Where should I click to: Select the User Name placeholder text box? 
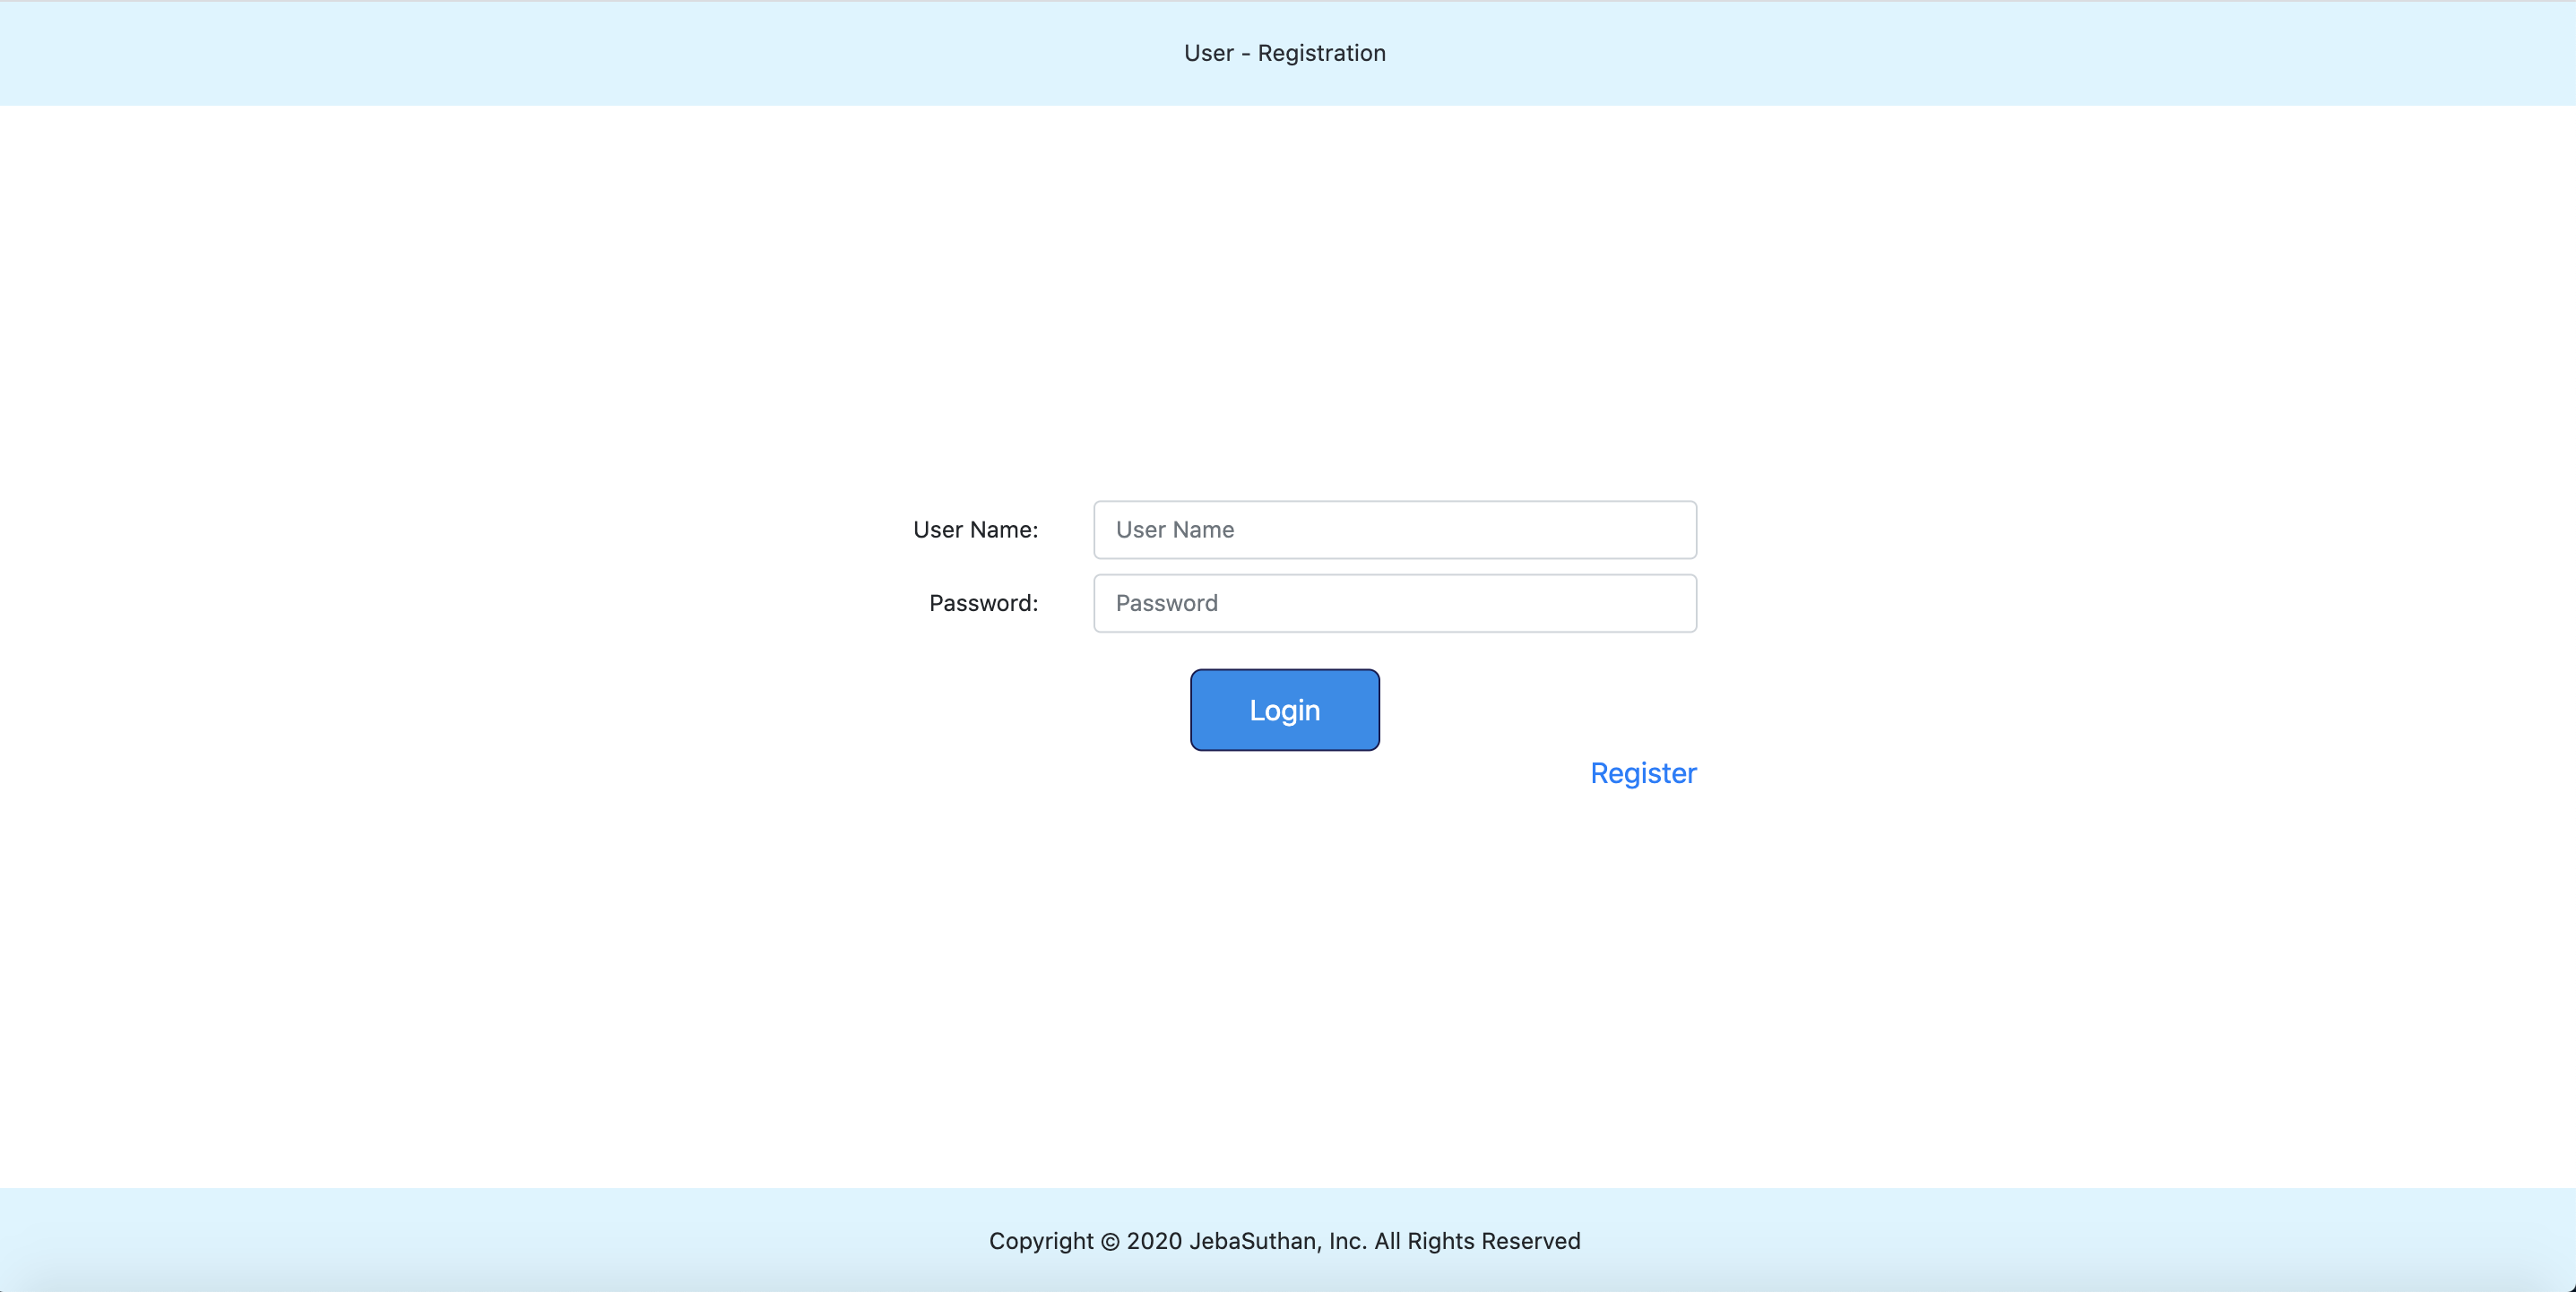pyautogui.click(x=1394, y=529)
